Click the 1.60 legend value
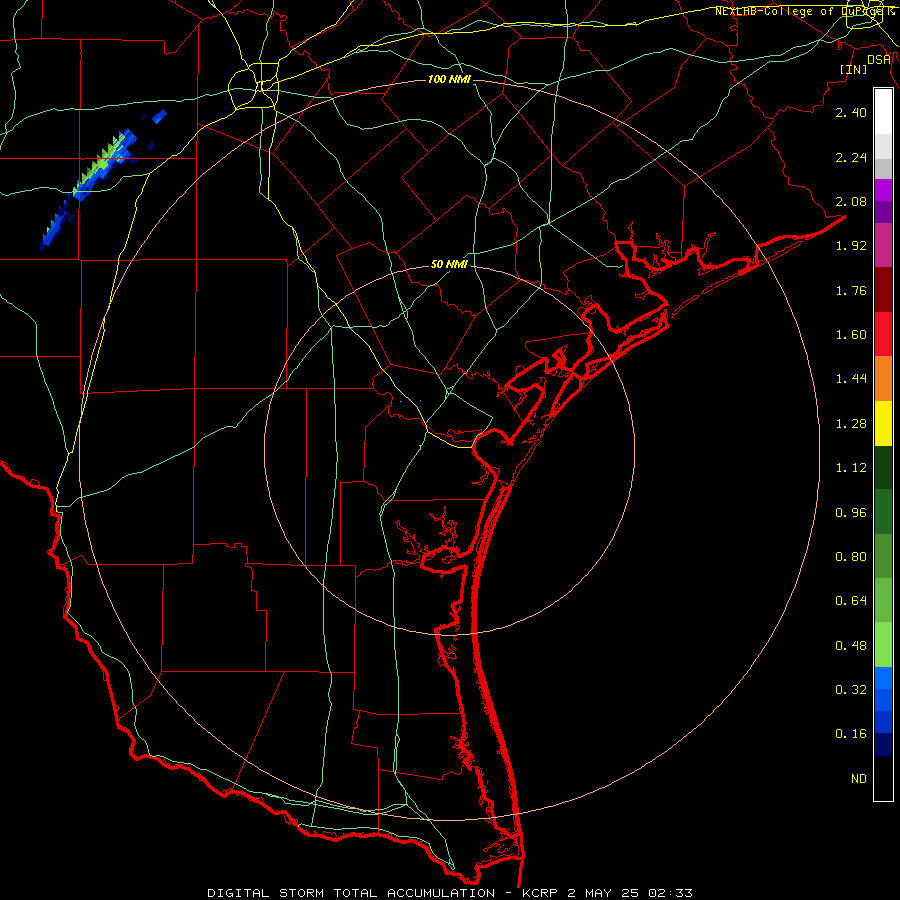The height and width of the screenshot is (900, 900). tap(851, 335)
